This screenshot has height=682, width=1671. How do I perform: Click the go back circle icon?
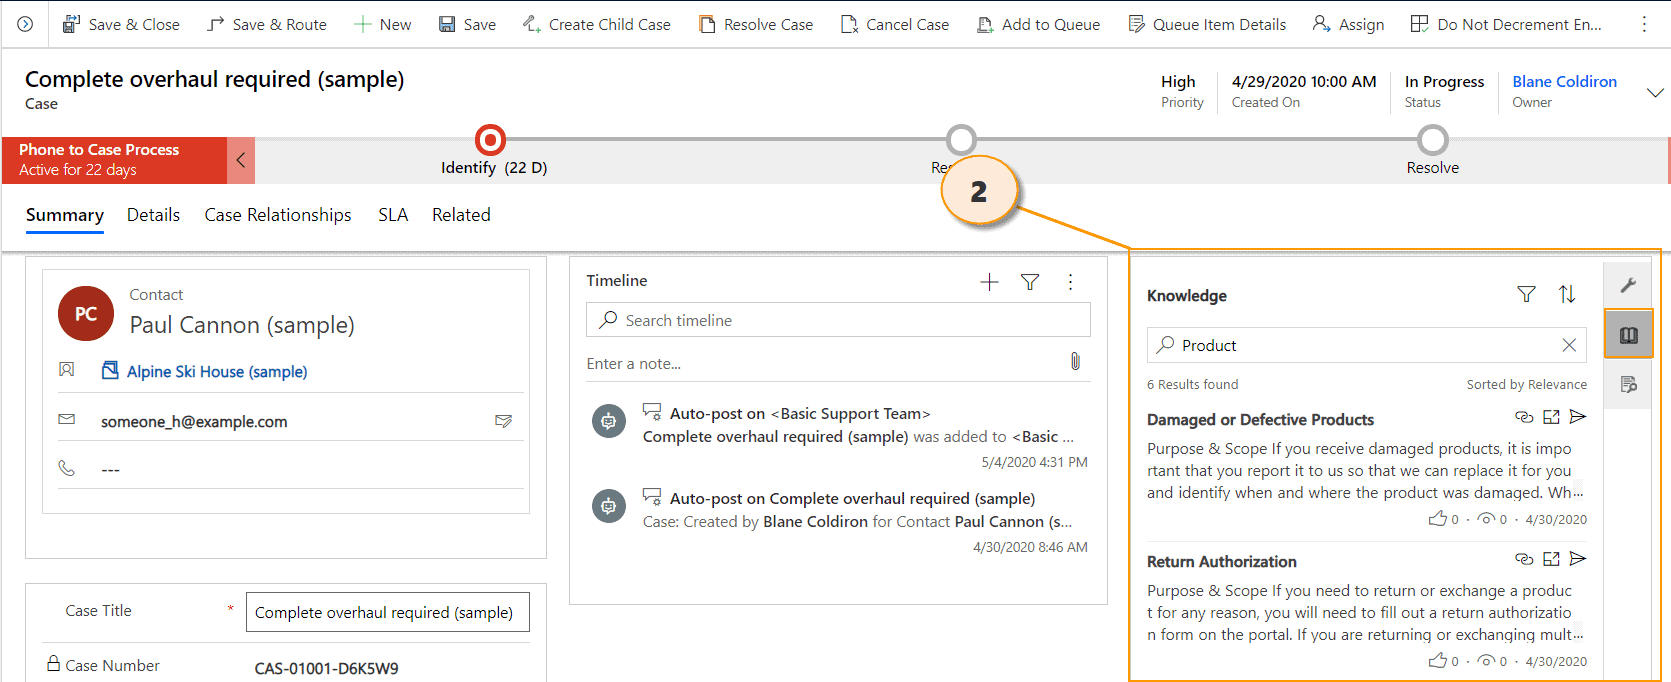(25, 24)
